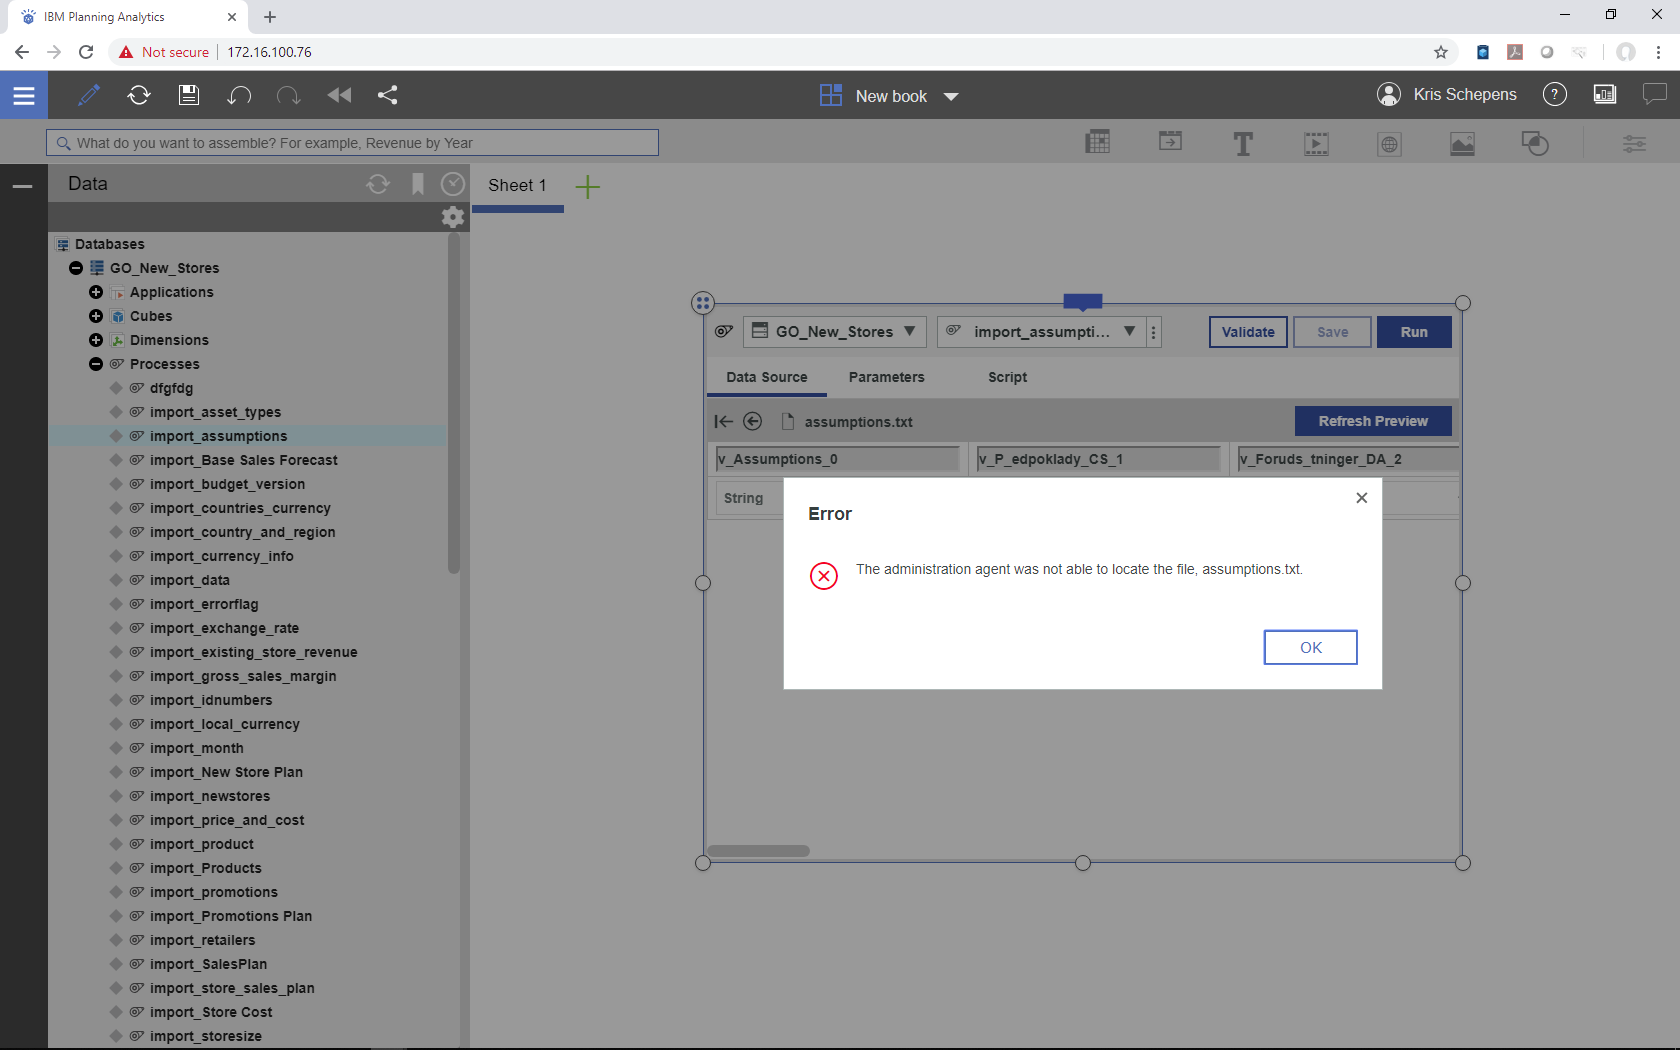Click the Help question mark icon
This screenshot has height=1050, width=1680.
coord(1554,94)
